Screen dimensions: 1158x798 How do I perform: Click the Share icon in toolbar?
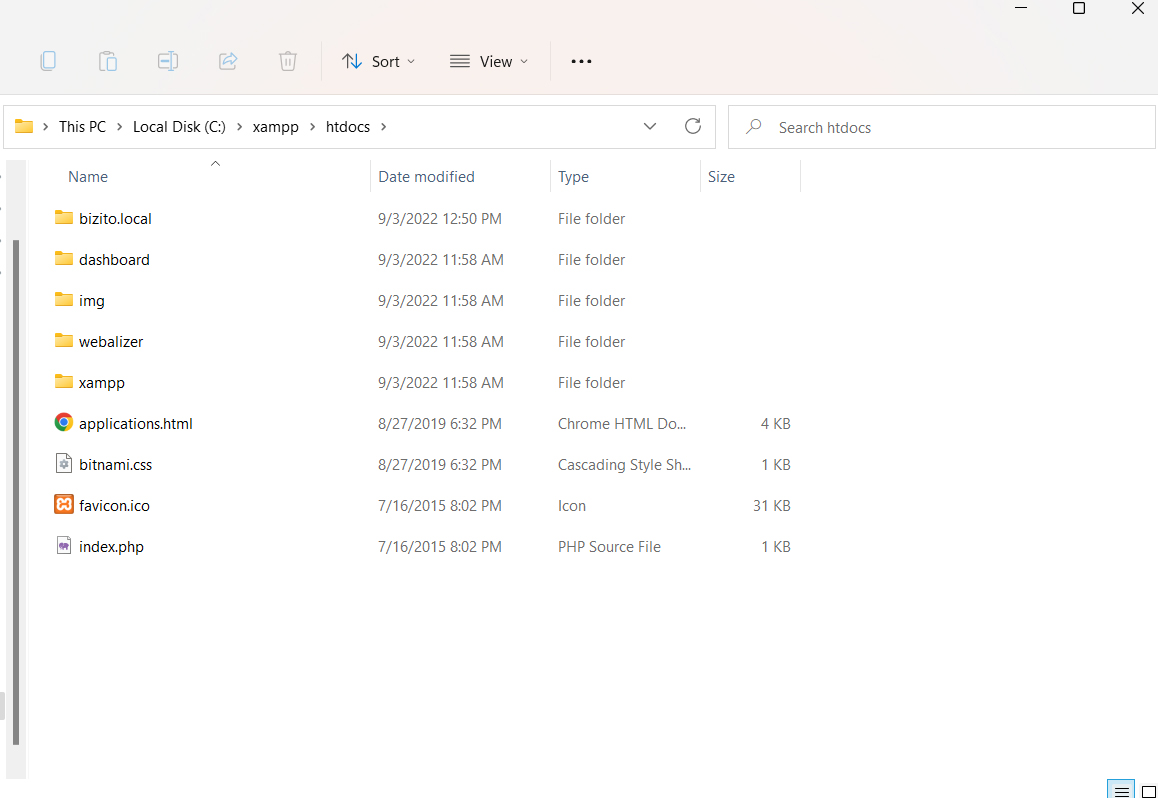(x=228, y=61)
